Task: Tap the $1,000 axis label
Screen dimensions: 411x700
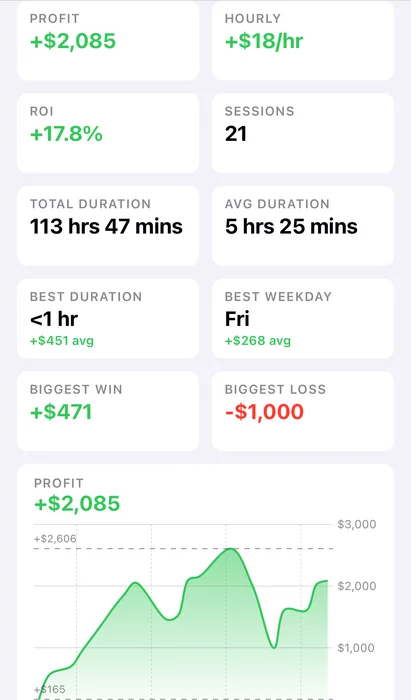Action: click(x=356, y=648)
